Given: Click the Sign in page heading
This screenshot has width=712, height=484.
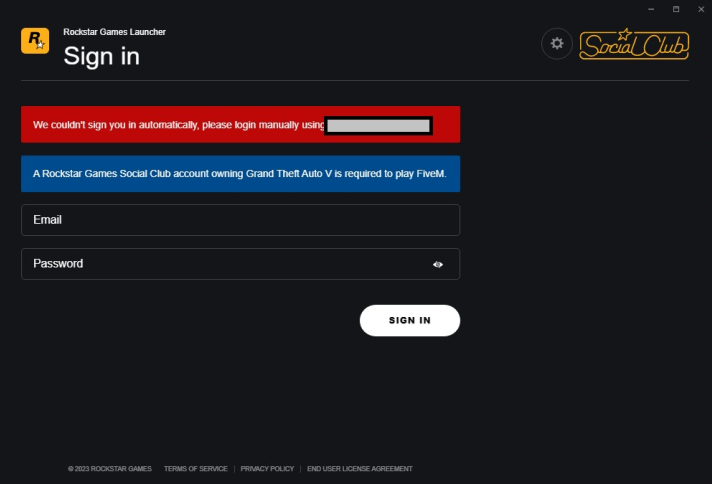Looking at the screenshot, I should (x=102, y=56).
